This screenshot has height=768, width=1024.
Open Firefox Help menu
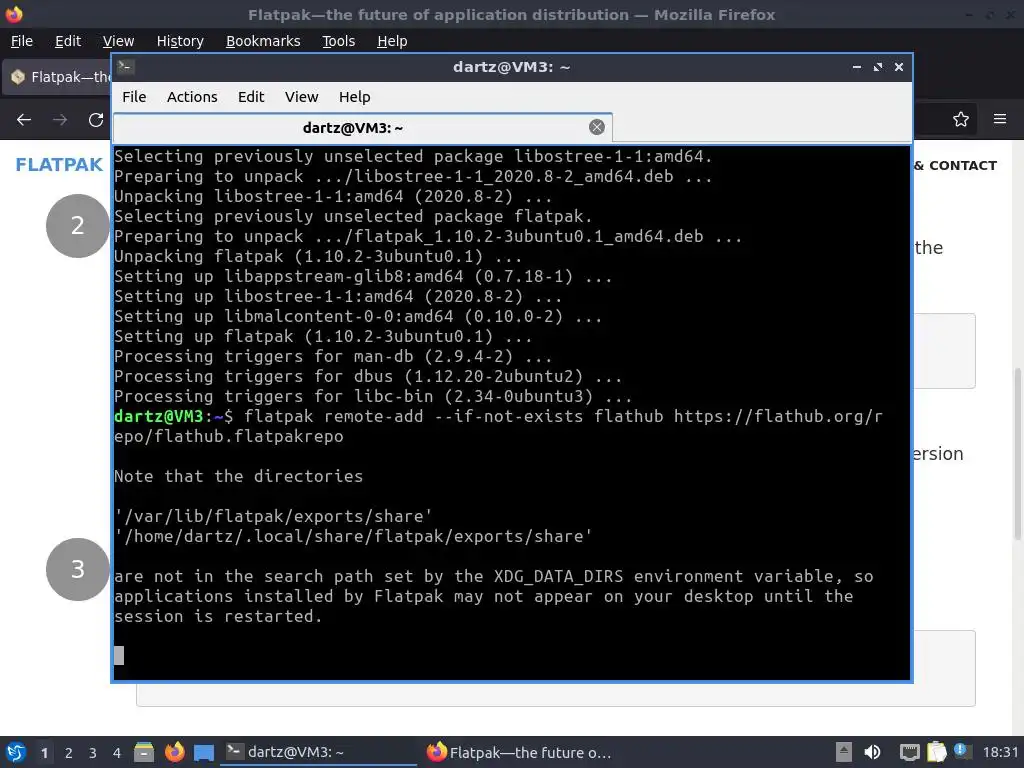392,40
